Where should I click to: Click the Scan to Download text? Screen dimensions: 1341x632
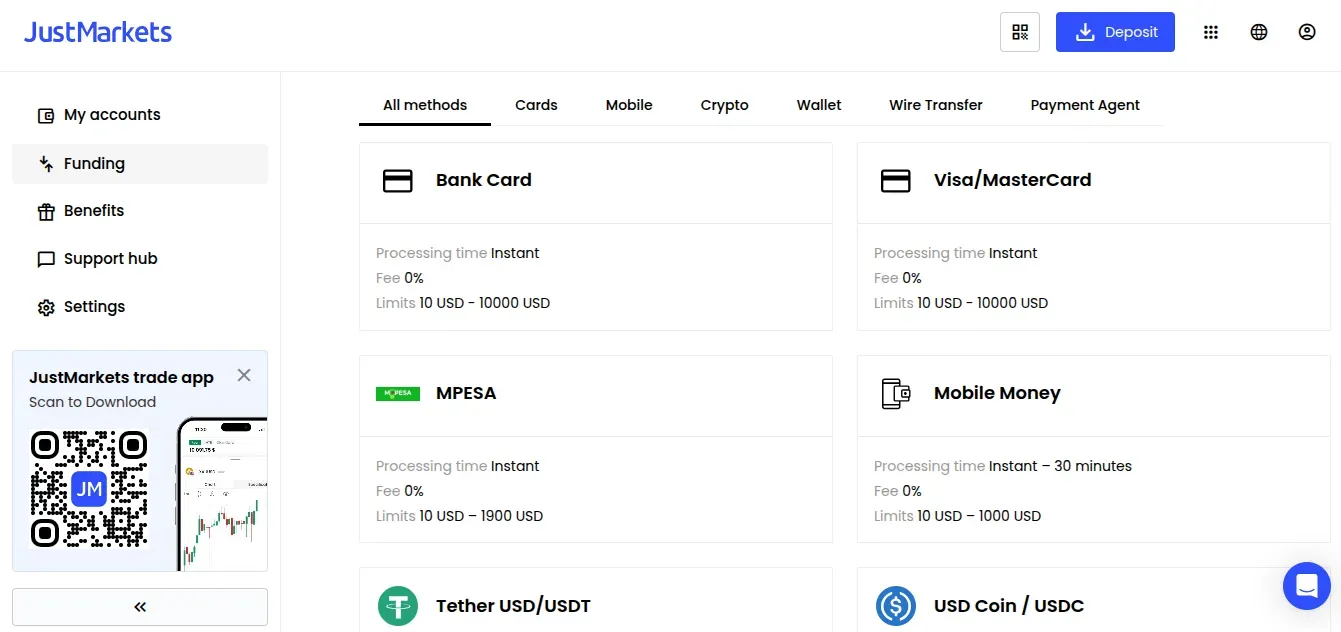(x=92, y=402)
